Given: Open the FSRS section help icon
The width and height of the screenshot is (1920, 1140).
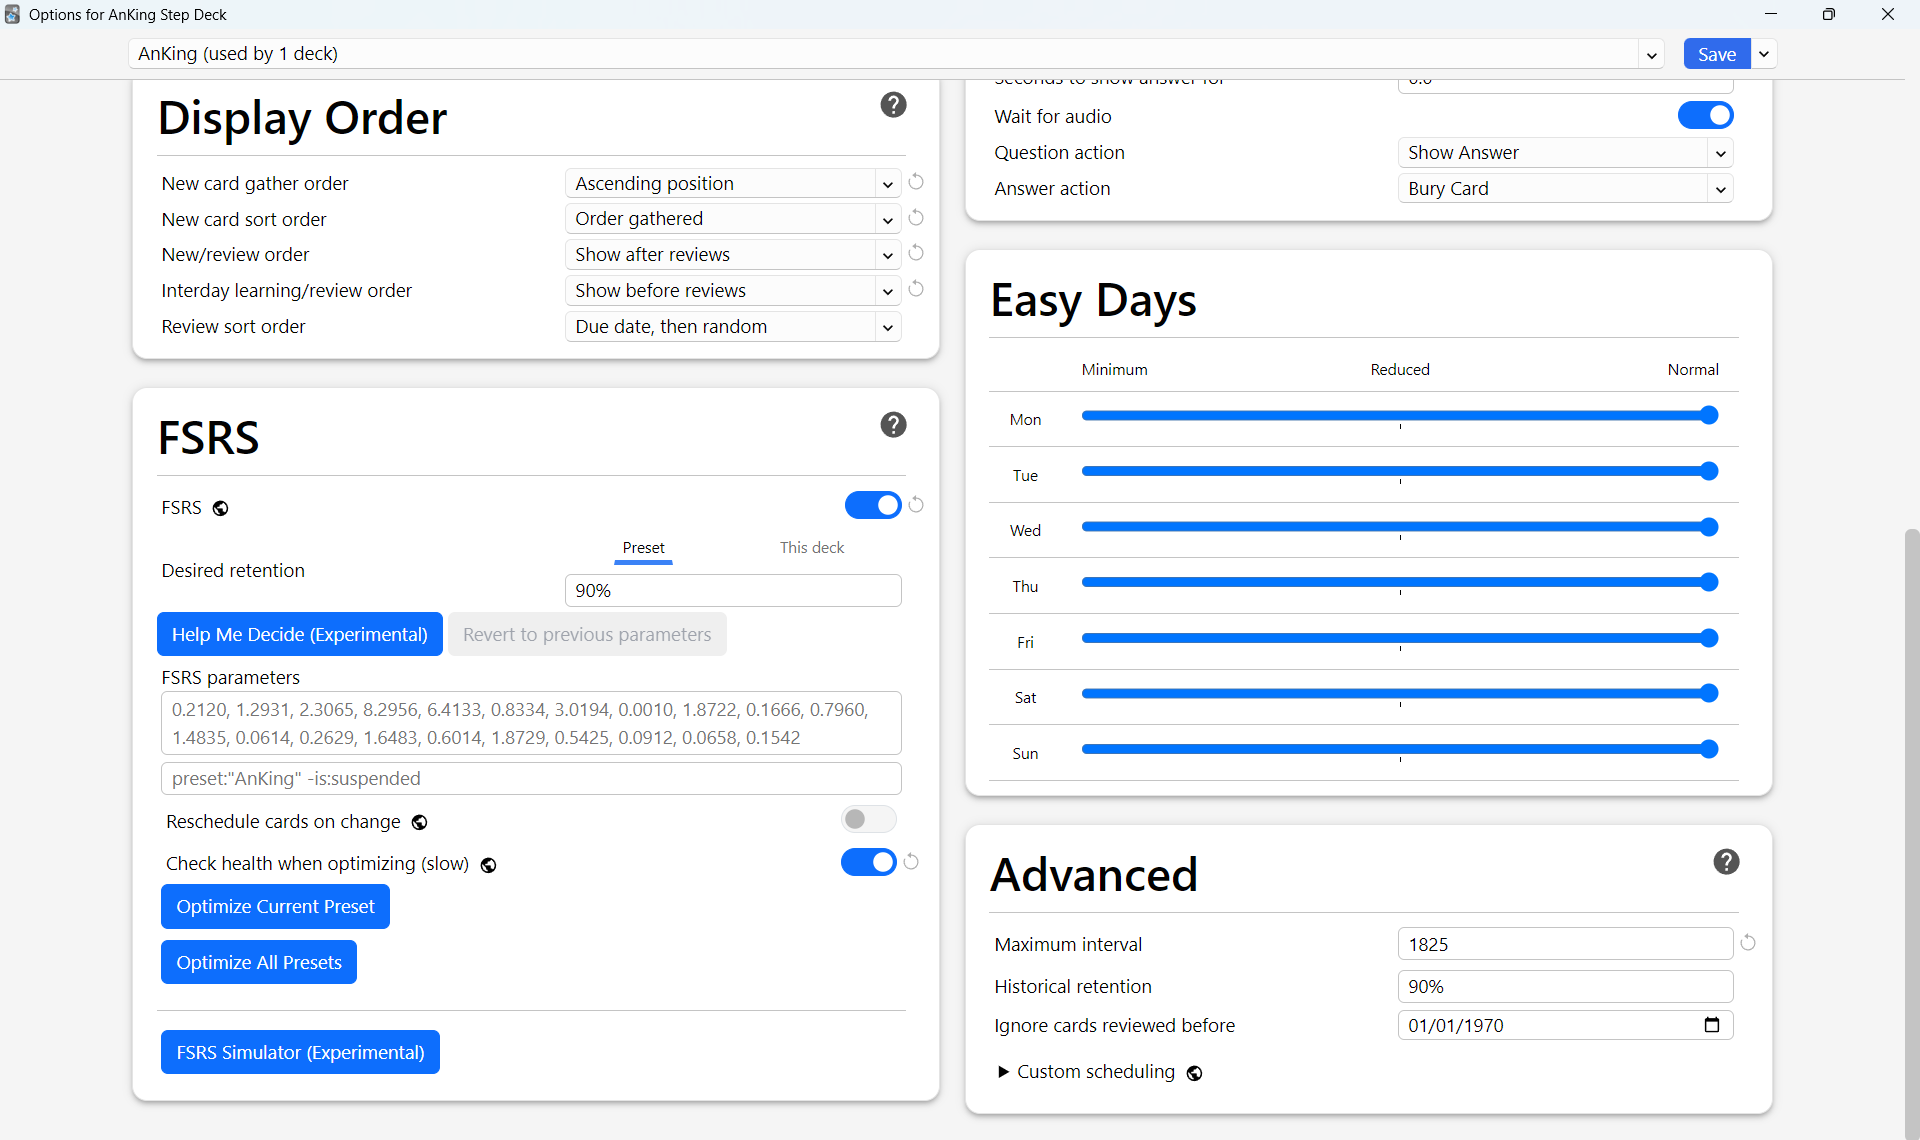Looking at the screenshot, I should [893, 425].
